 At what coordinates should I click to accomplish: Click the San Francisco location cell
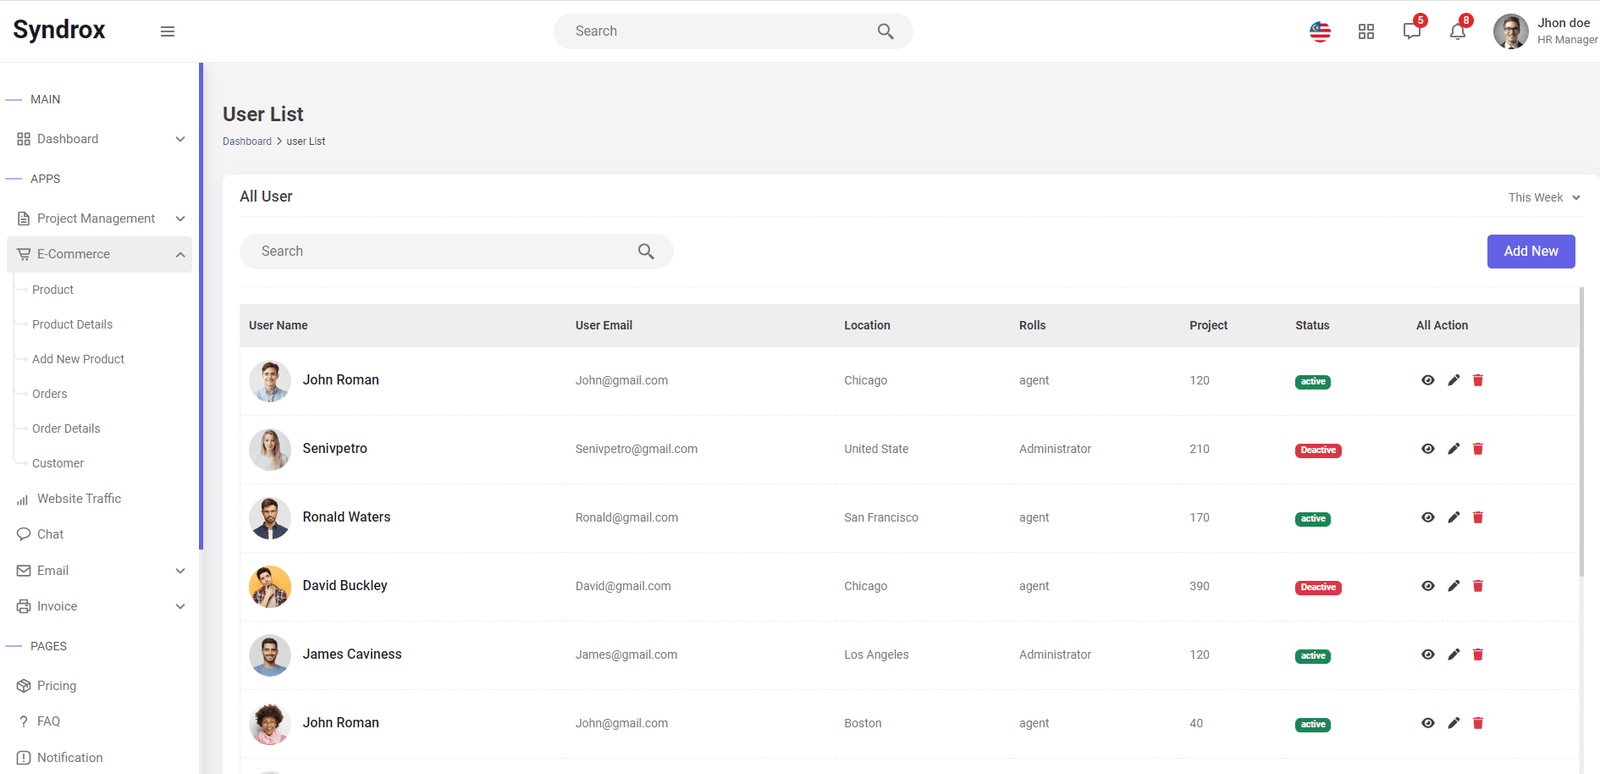coord(881,518)
